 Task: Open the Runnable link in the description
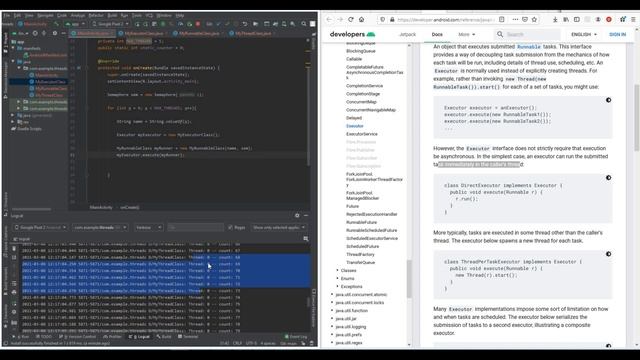tap(529, 47)
